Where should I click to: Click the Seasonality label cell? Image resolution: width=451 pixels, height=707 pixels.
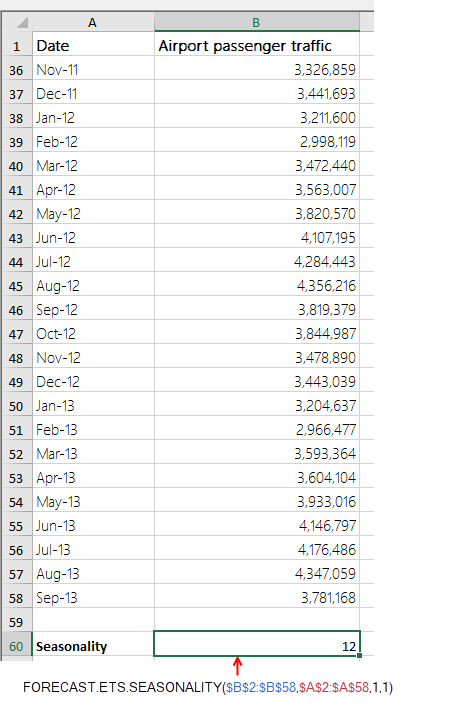93,646
